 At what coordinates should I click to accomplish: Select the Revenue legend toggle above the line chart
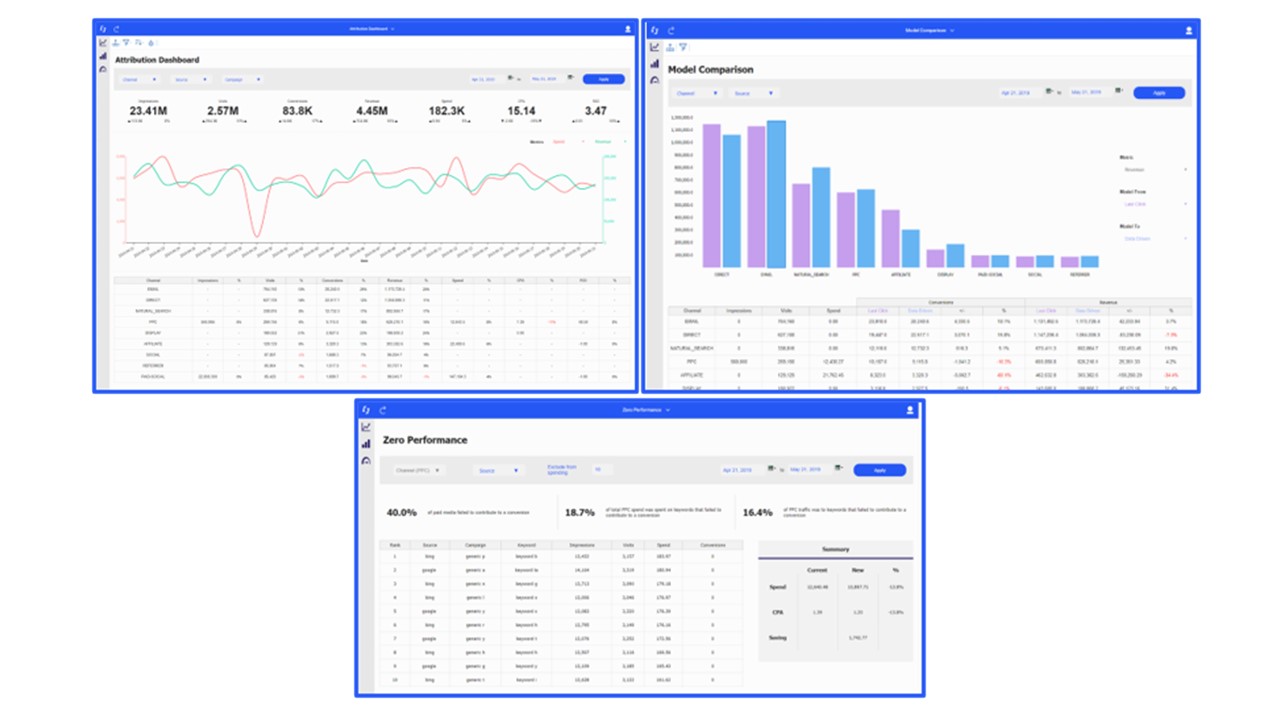[604, 142]
